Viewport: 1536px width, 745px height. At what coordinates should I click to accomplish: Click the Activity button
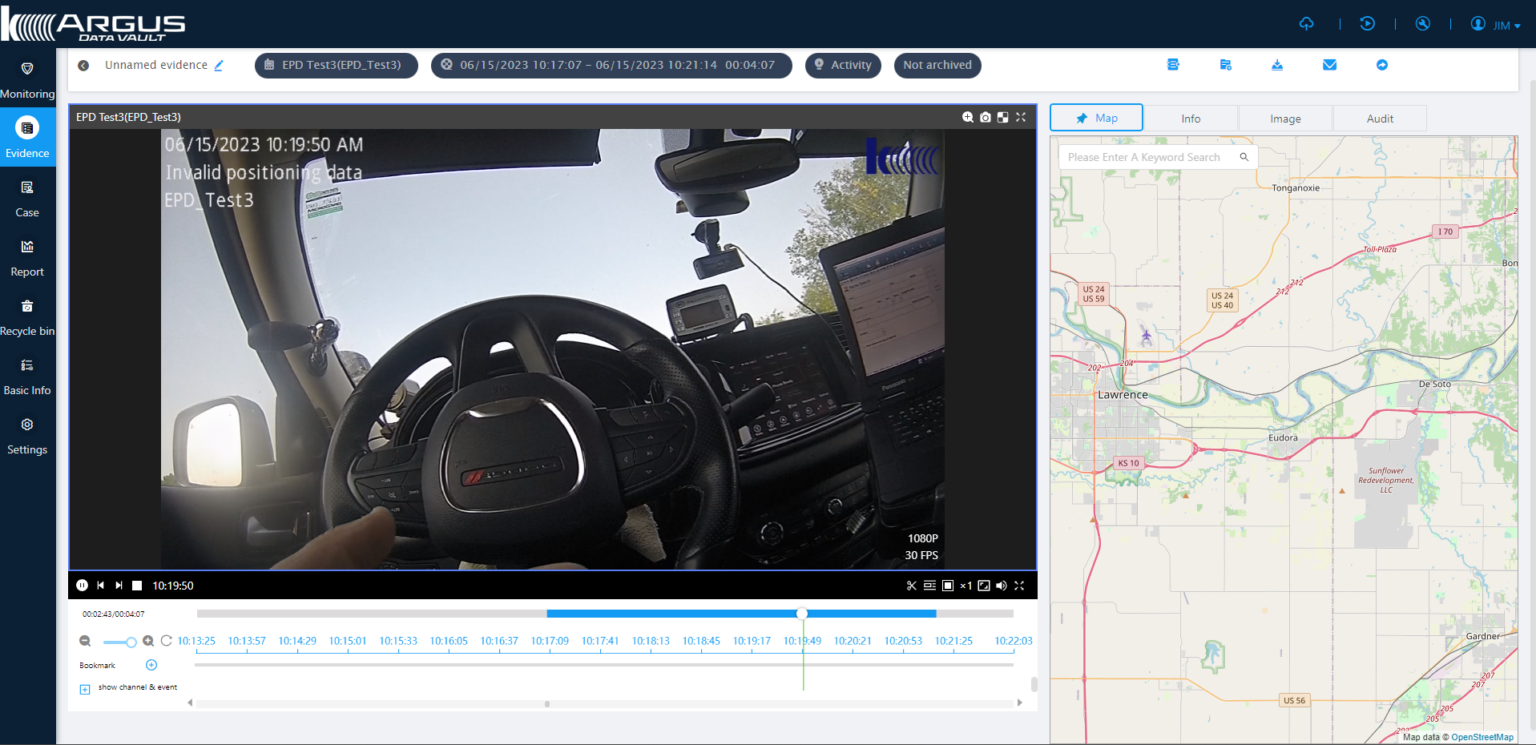tap(842, 65)
